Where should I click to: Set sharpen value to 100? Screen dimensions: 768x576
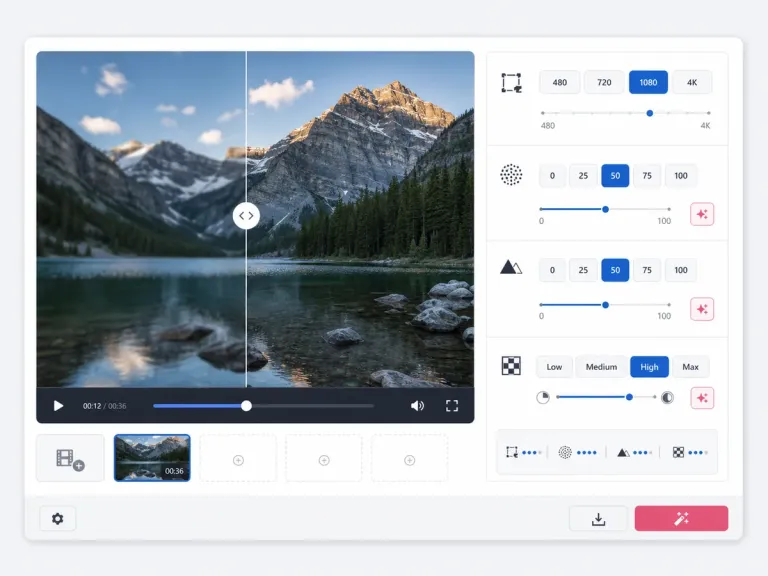681,270
